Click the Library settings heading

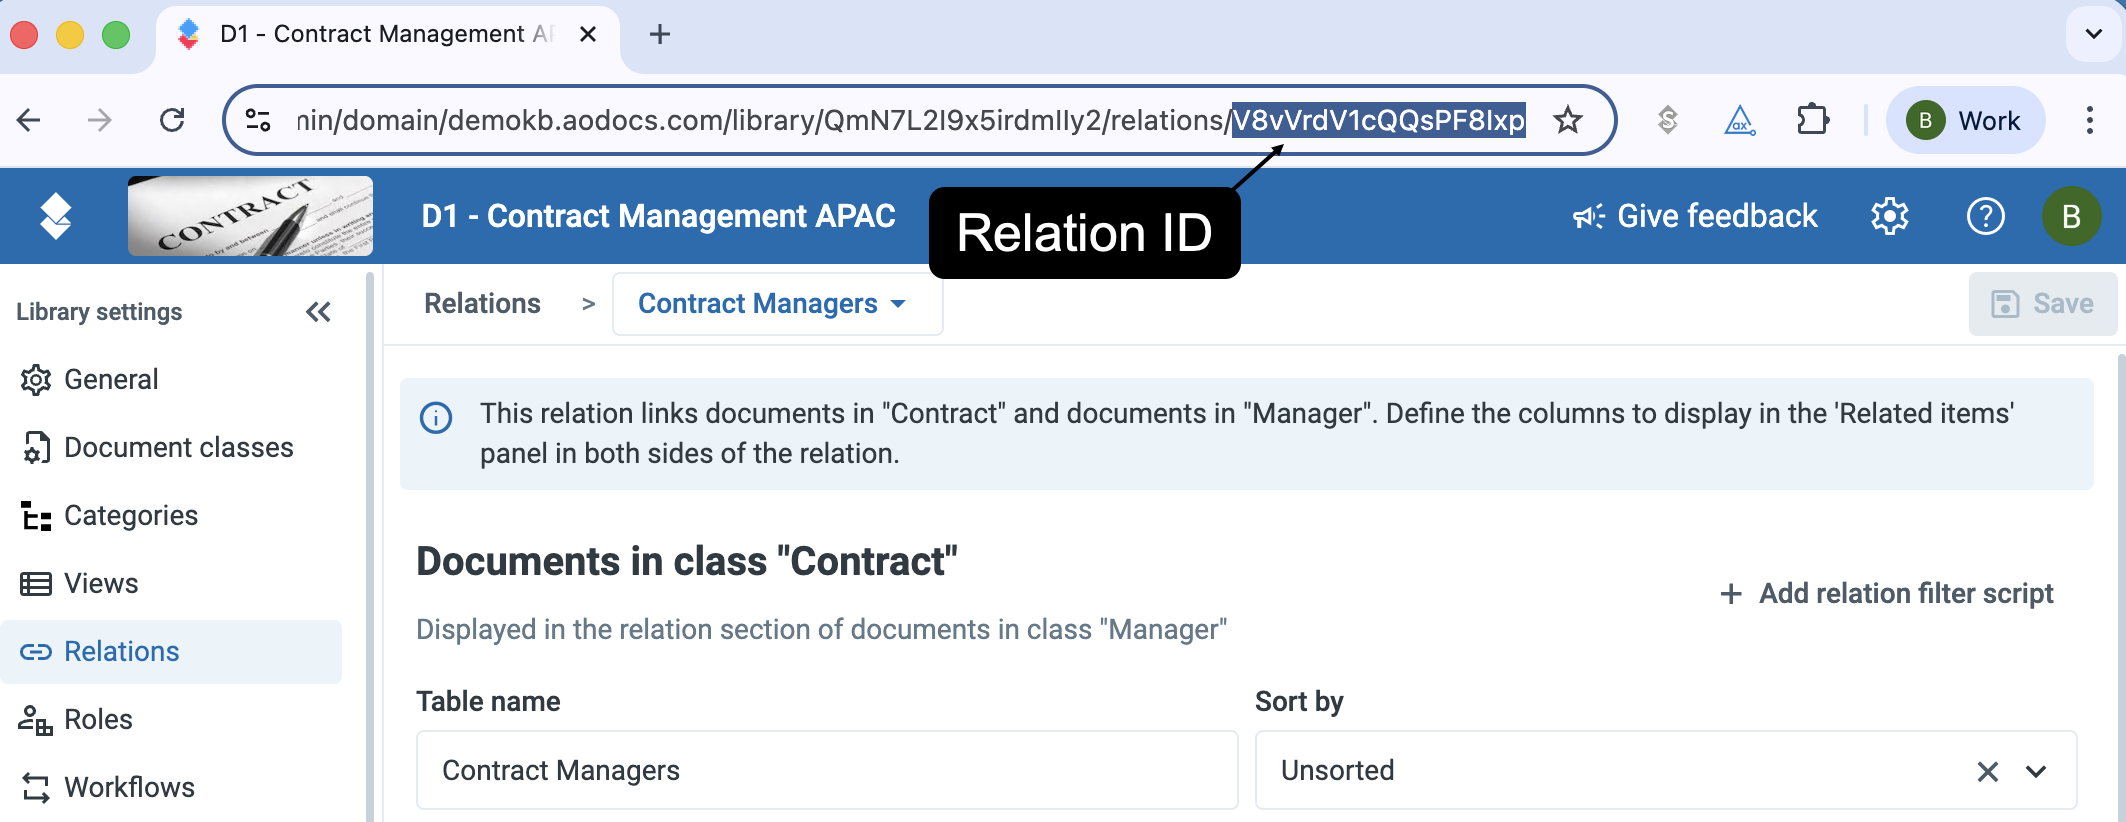(x=99, y=312)
